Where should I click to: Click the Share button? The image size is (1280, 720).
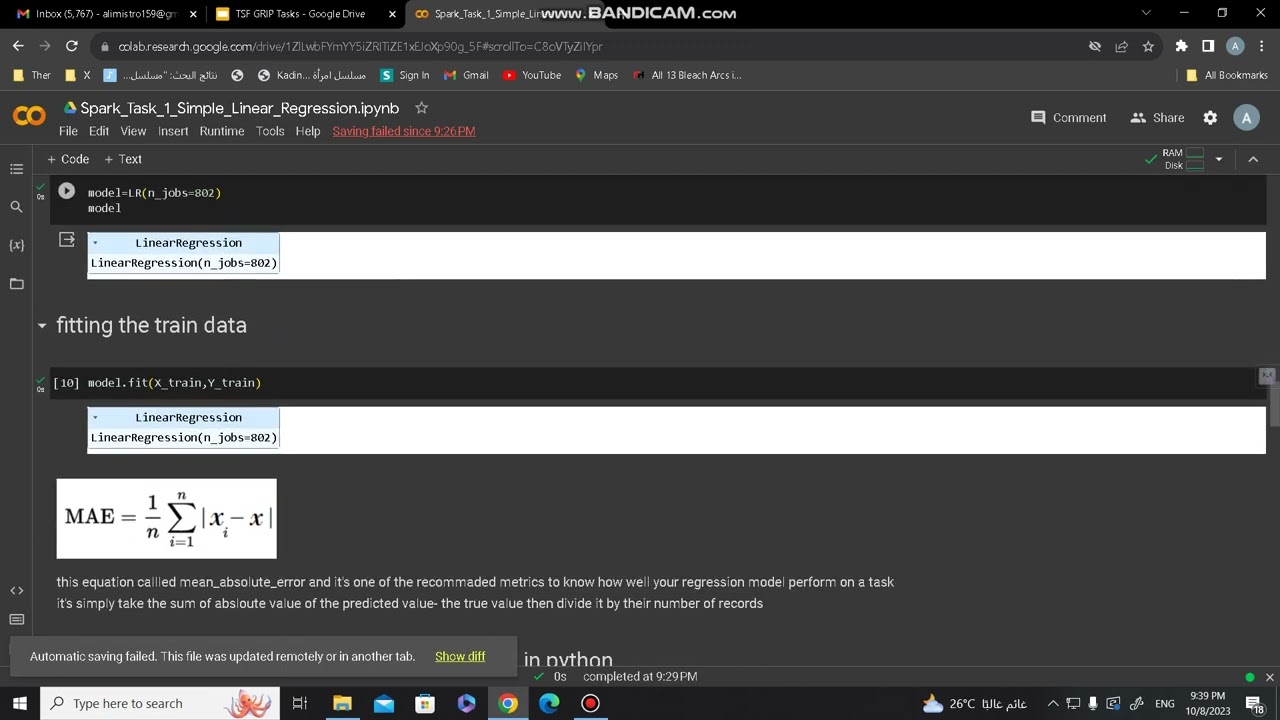coord(1157,118)
